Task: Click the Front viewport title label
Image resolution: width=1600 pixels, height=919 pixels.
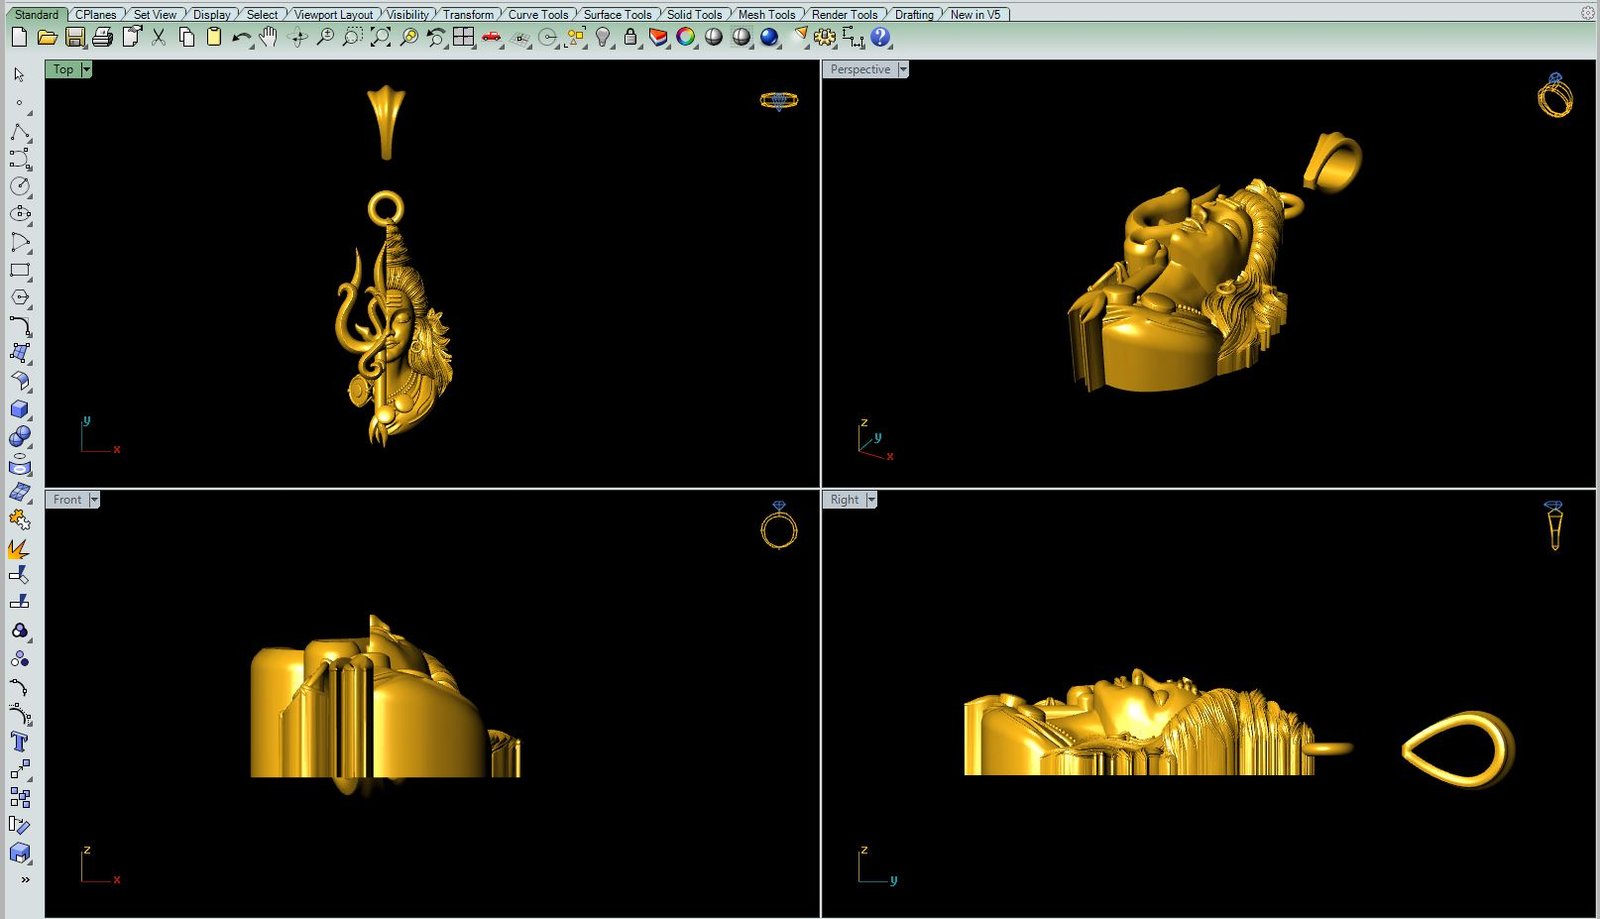Action: tap(67, 499)
